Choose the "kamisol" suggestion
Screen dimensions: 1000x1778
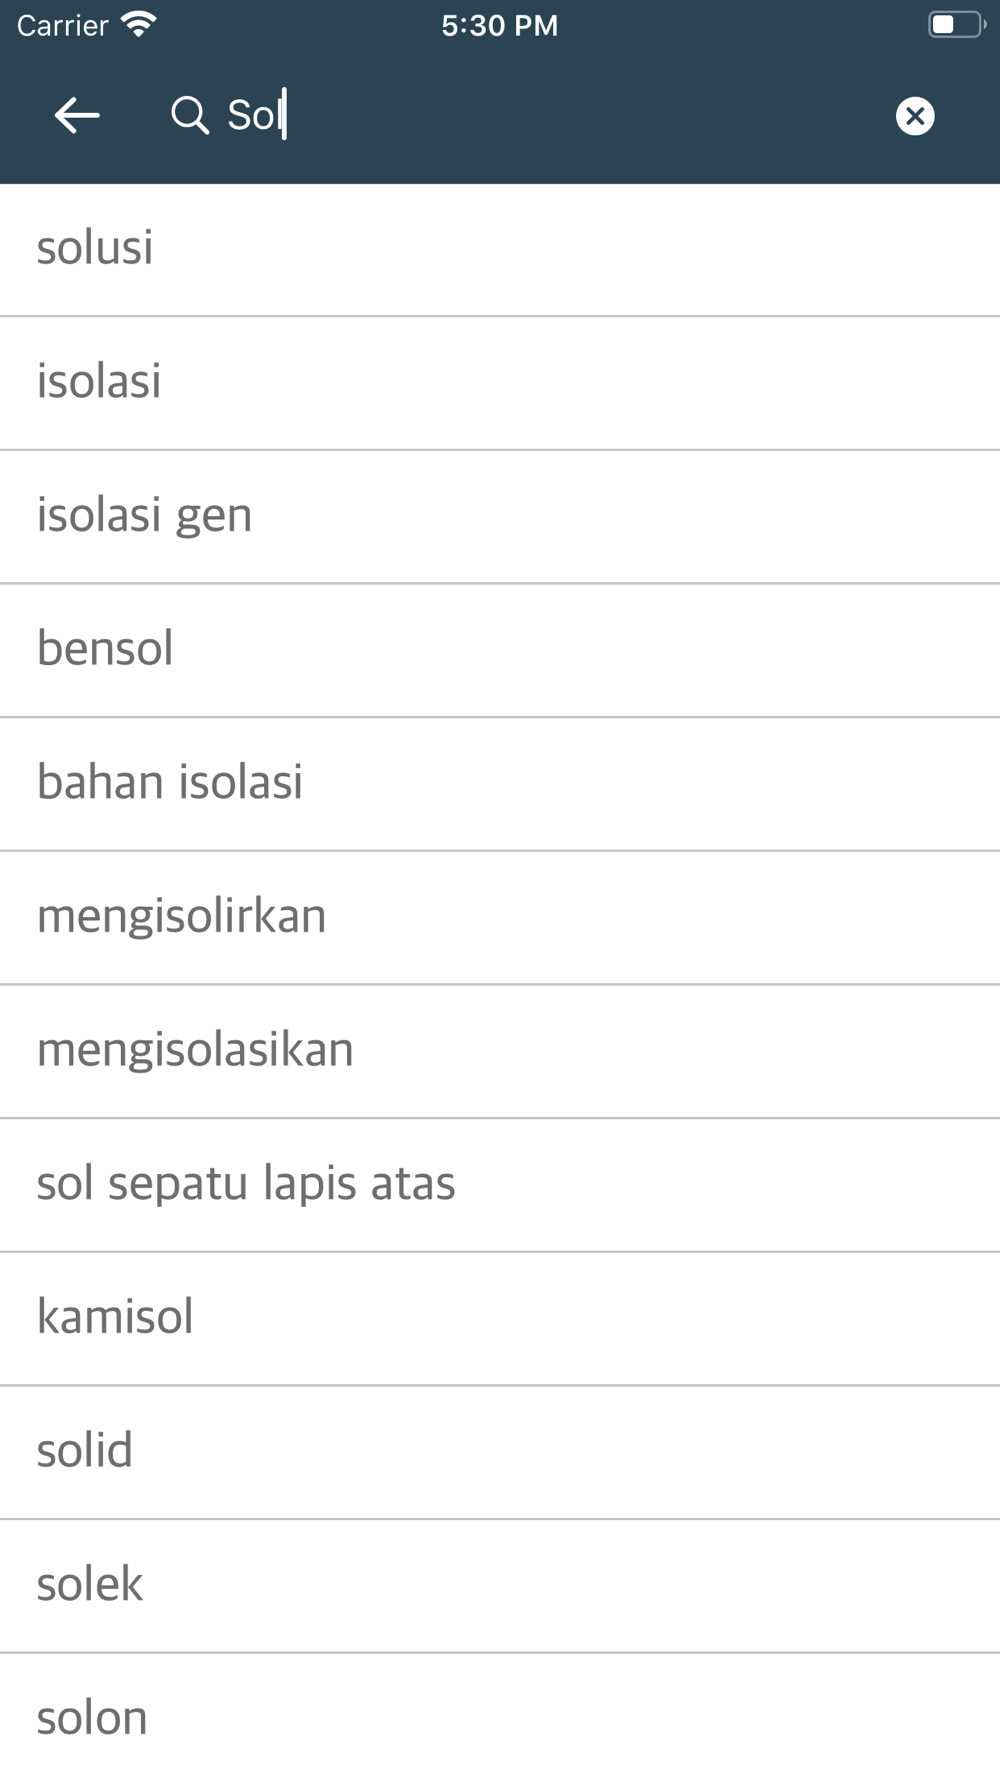[x=500, y=1319]
